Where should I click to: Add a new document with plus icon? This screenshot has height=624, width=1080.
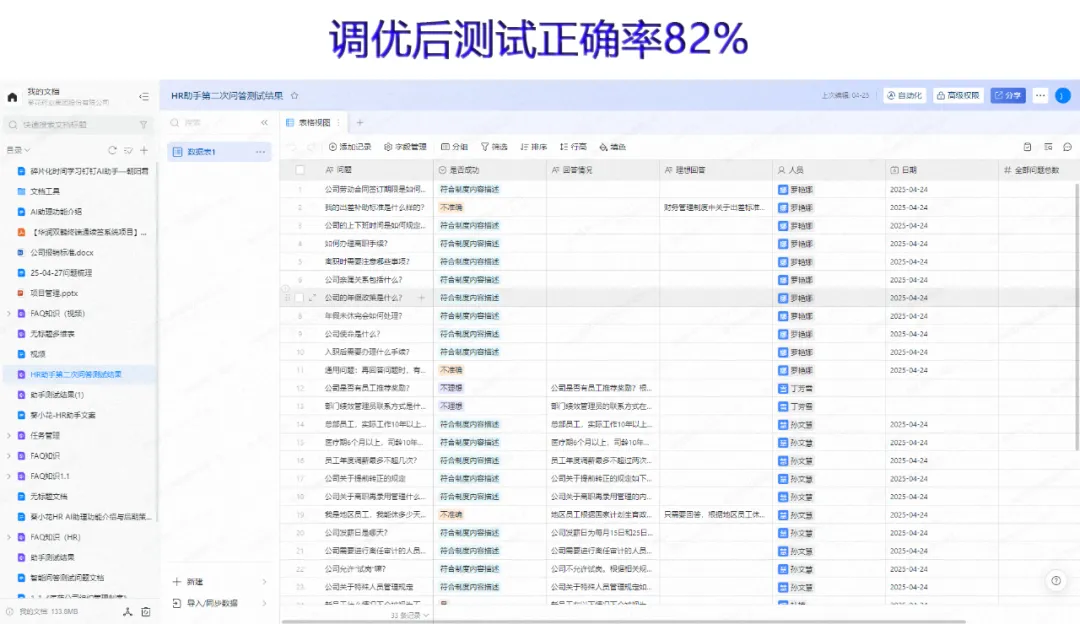144,149
